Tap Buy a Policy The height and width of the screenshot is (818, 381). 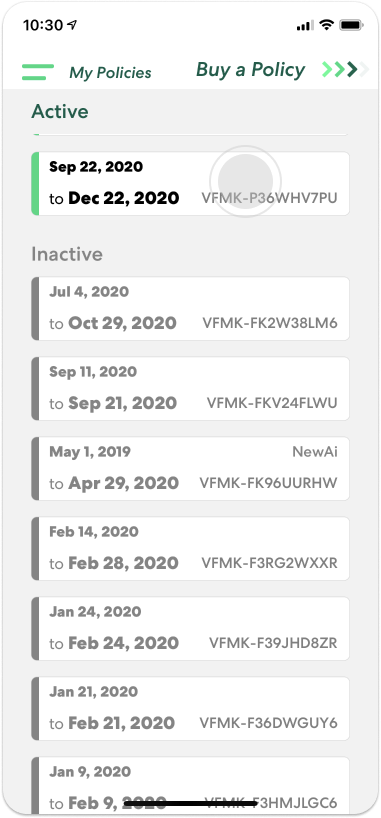[251, 69]
